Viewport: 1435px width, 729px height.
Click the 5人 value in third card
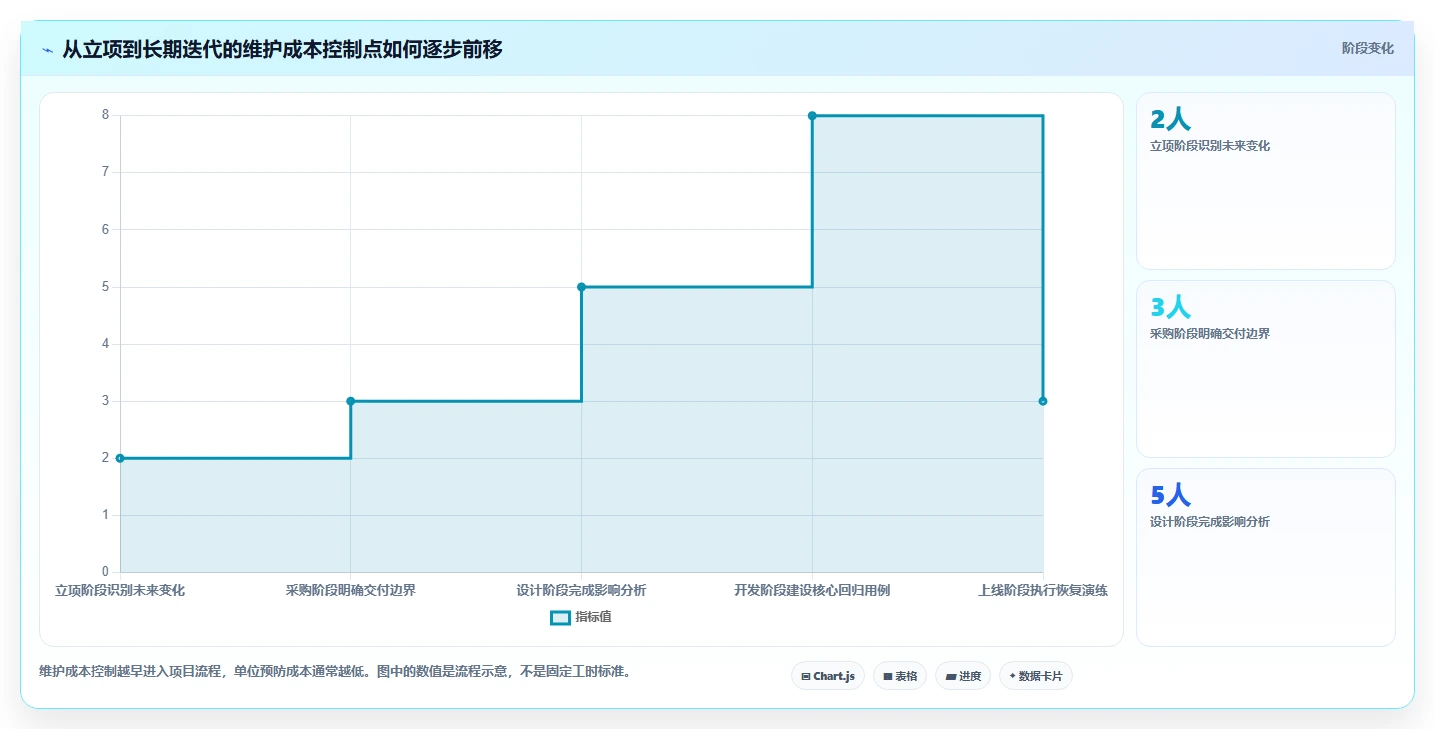click(x=1170, y=496)
